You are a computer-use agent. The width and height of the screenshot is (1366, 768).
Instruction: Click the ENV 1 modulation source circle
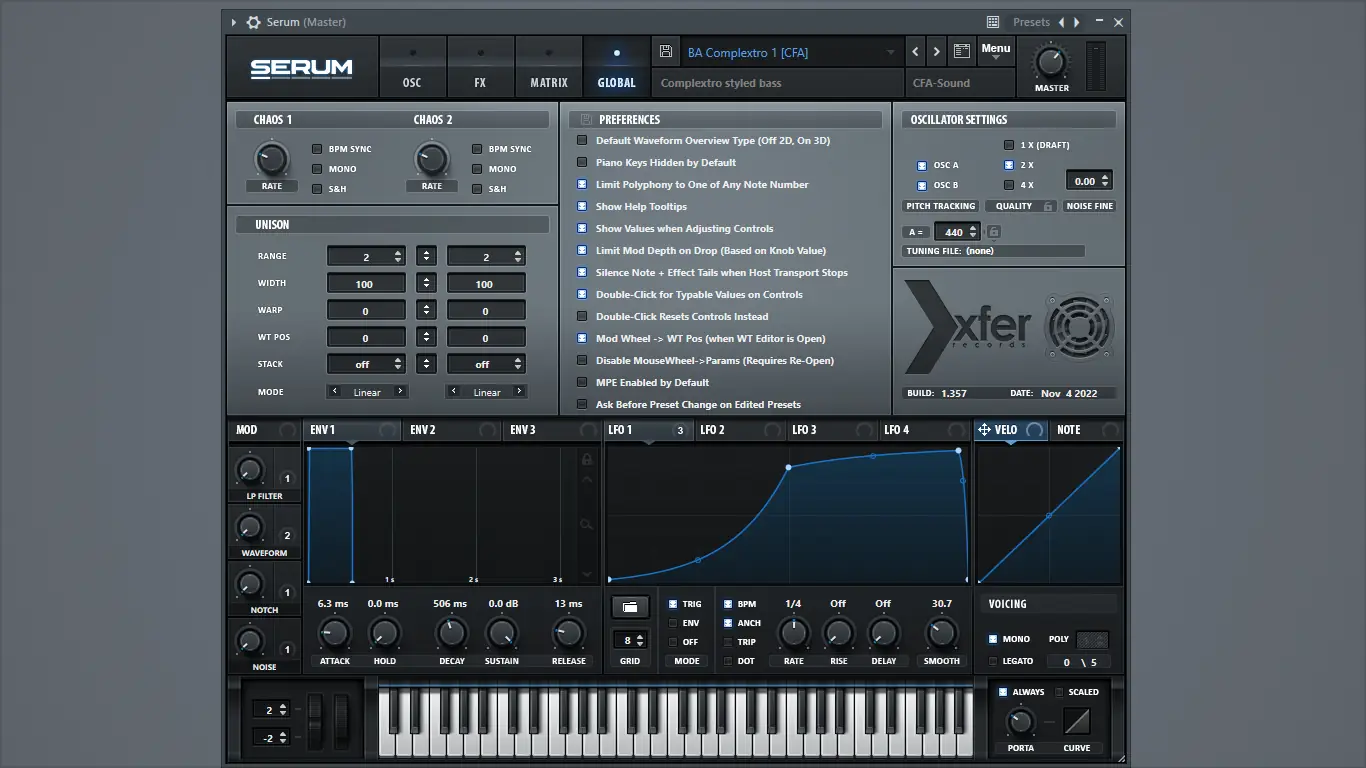(387, 430)
